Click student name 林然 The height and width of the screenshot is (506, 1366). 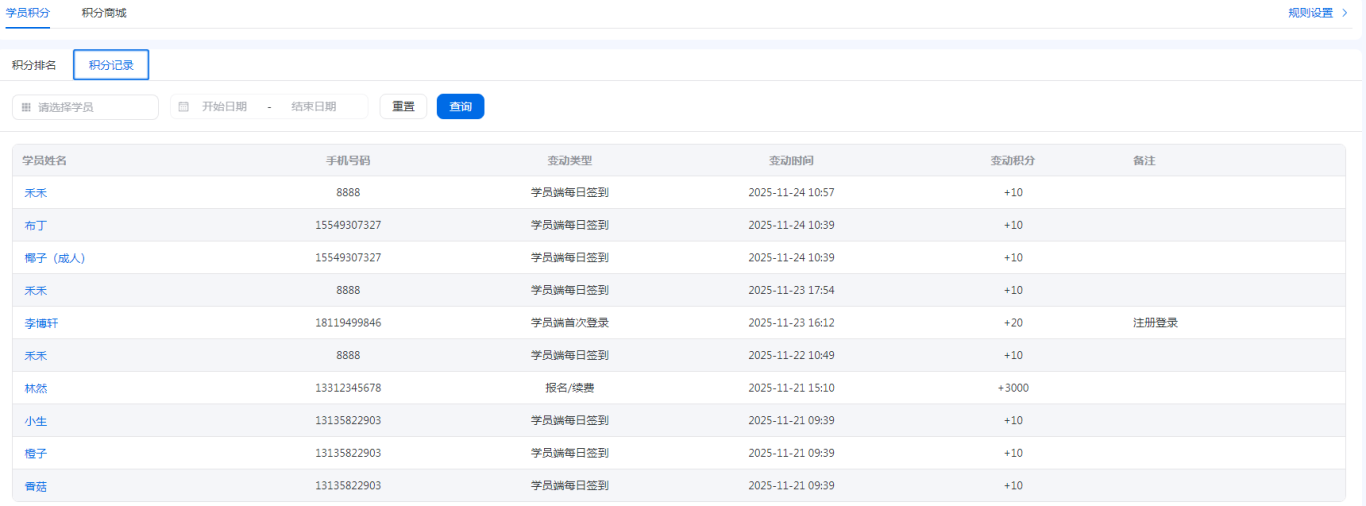pos(35,388)
